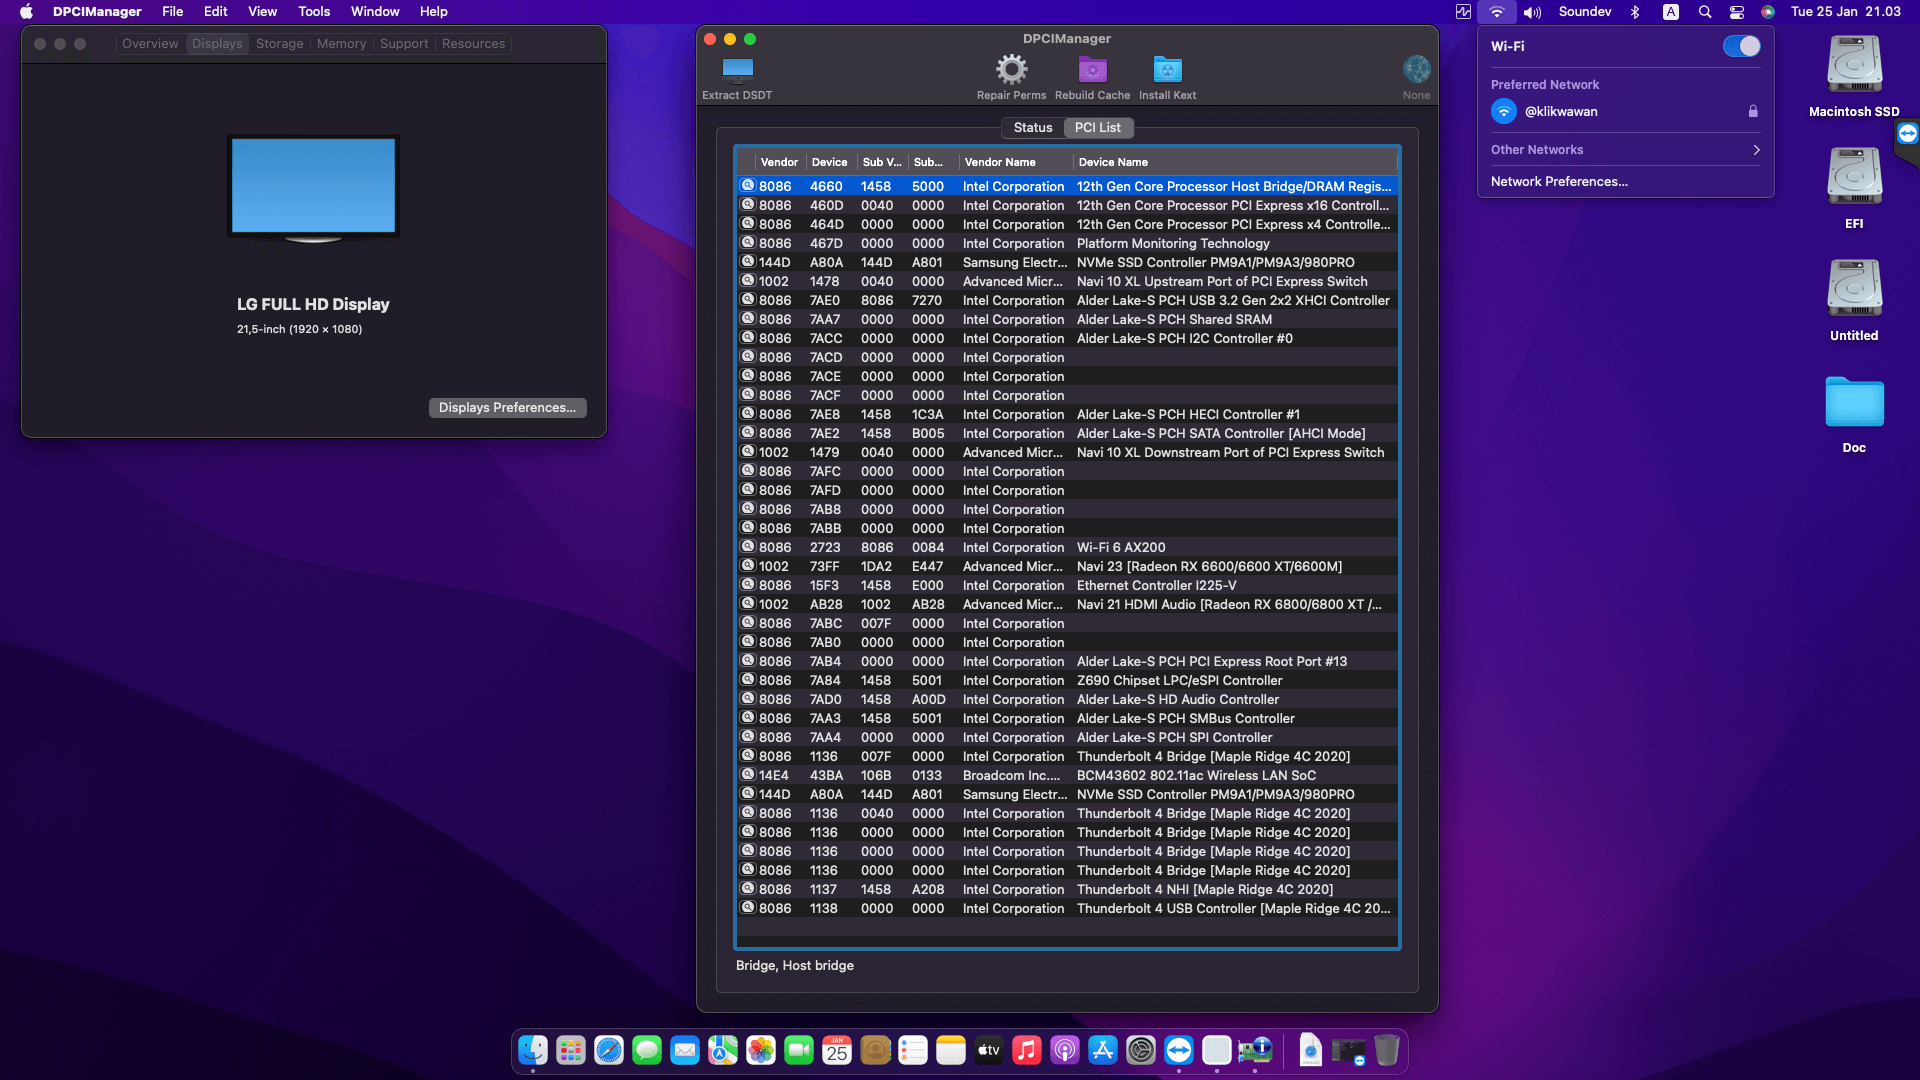This screenshot has height=1080, width=1920.
Task: Click the Install Kext toolbar icon
Action: [1167, 70]
